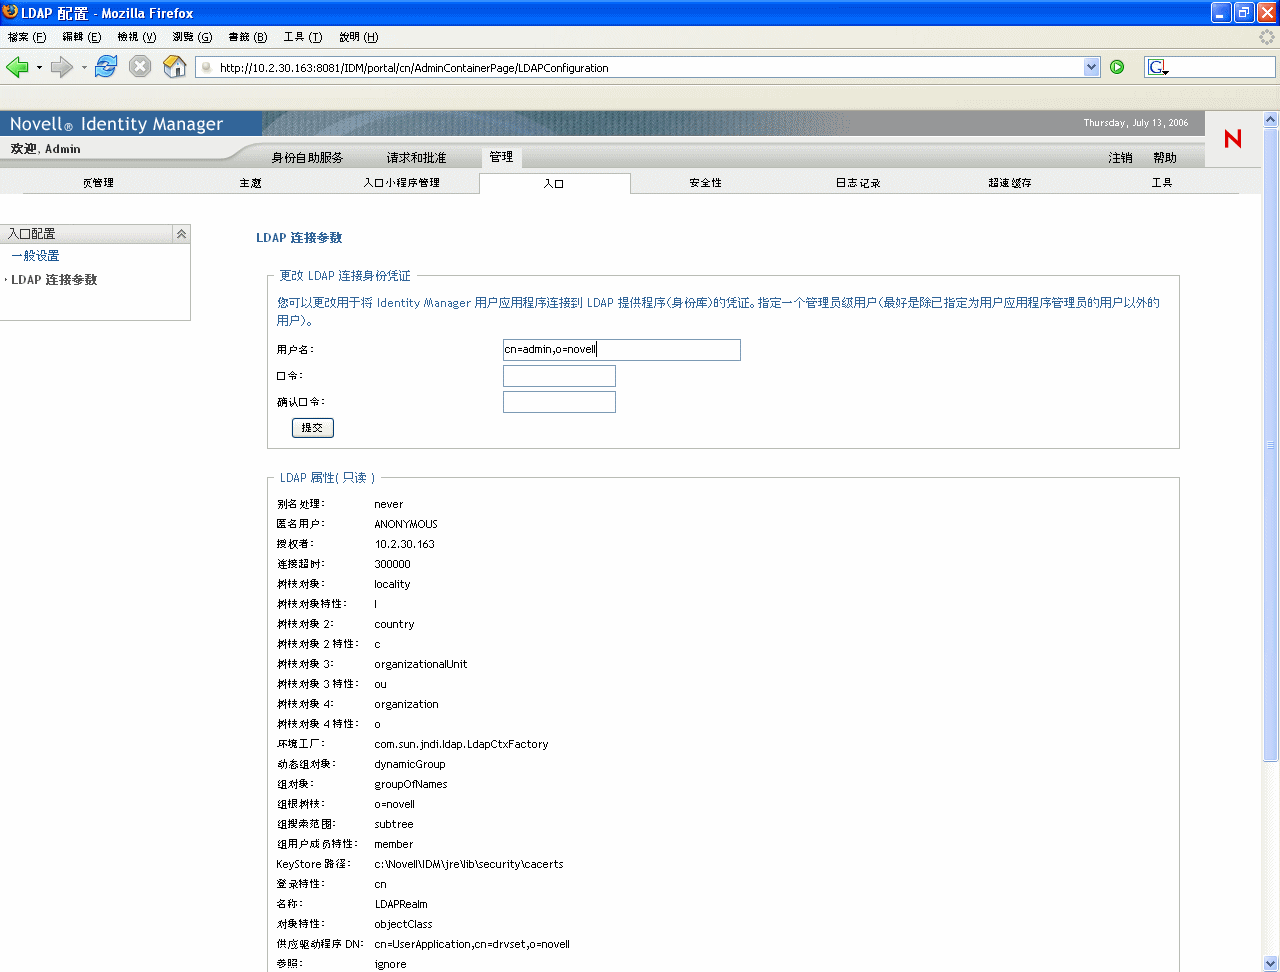Open the 日志记录 sub-tab
The height and width of the screenshot is (972, 1280).
tap(858, 183)
